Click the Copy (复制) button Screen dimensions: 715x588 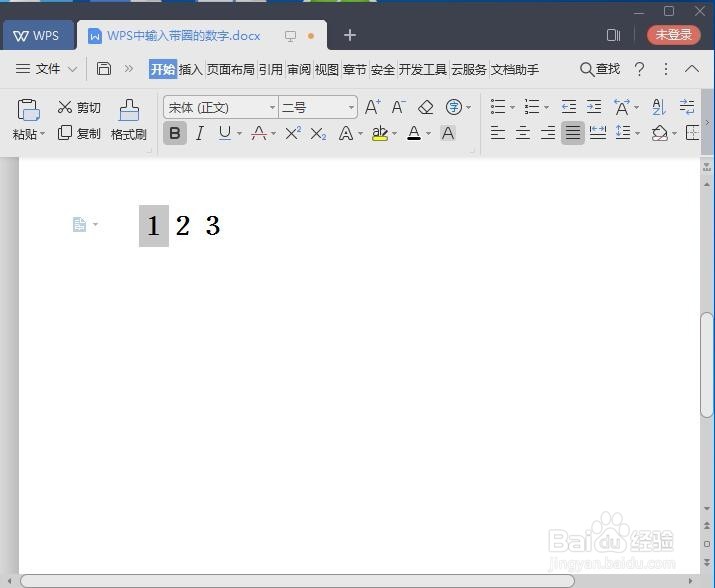(79, 133)
